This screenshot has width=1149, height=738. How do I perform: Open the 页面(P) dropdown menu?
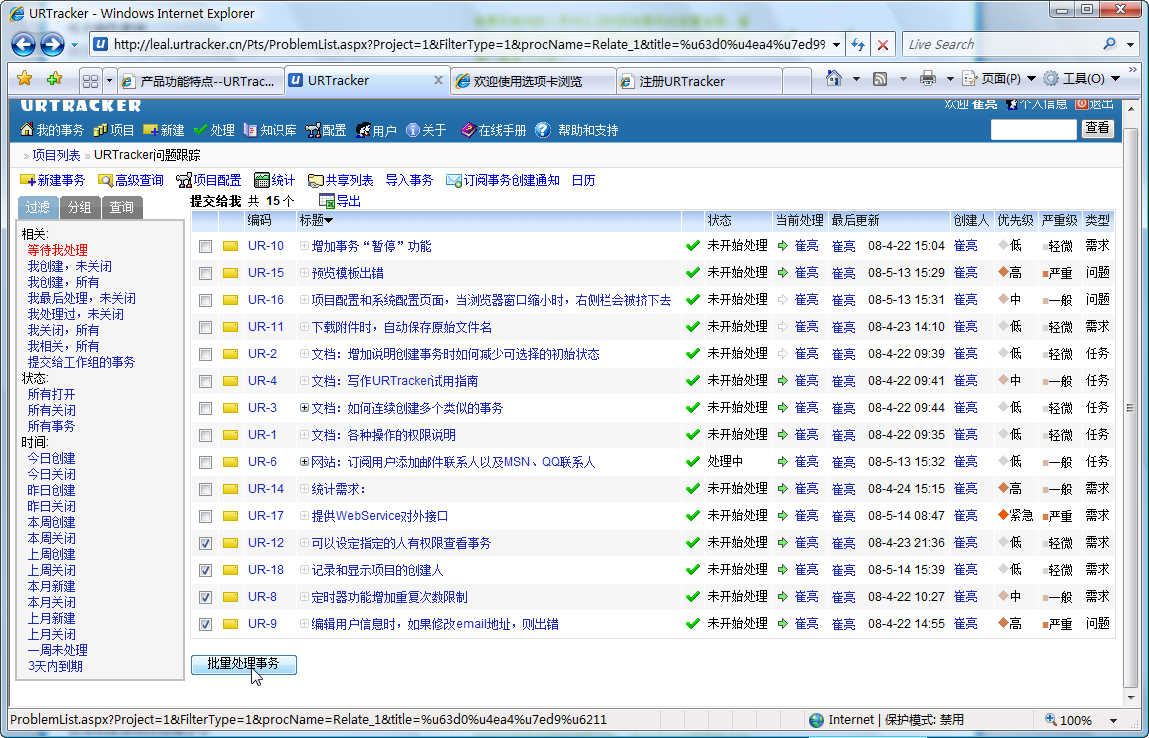tap(999, 78)
